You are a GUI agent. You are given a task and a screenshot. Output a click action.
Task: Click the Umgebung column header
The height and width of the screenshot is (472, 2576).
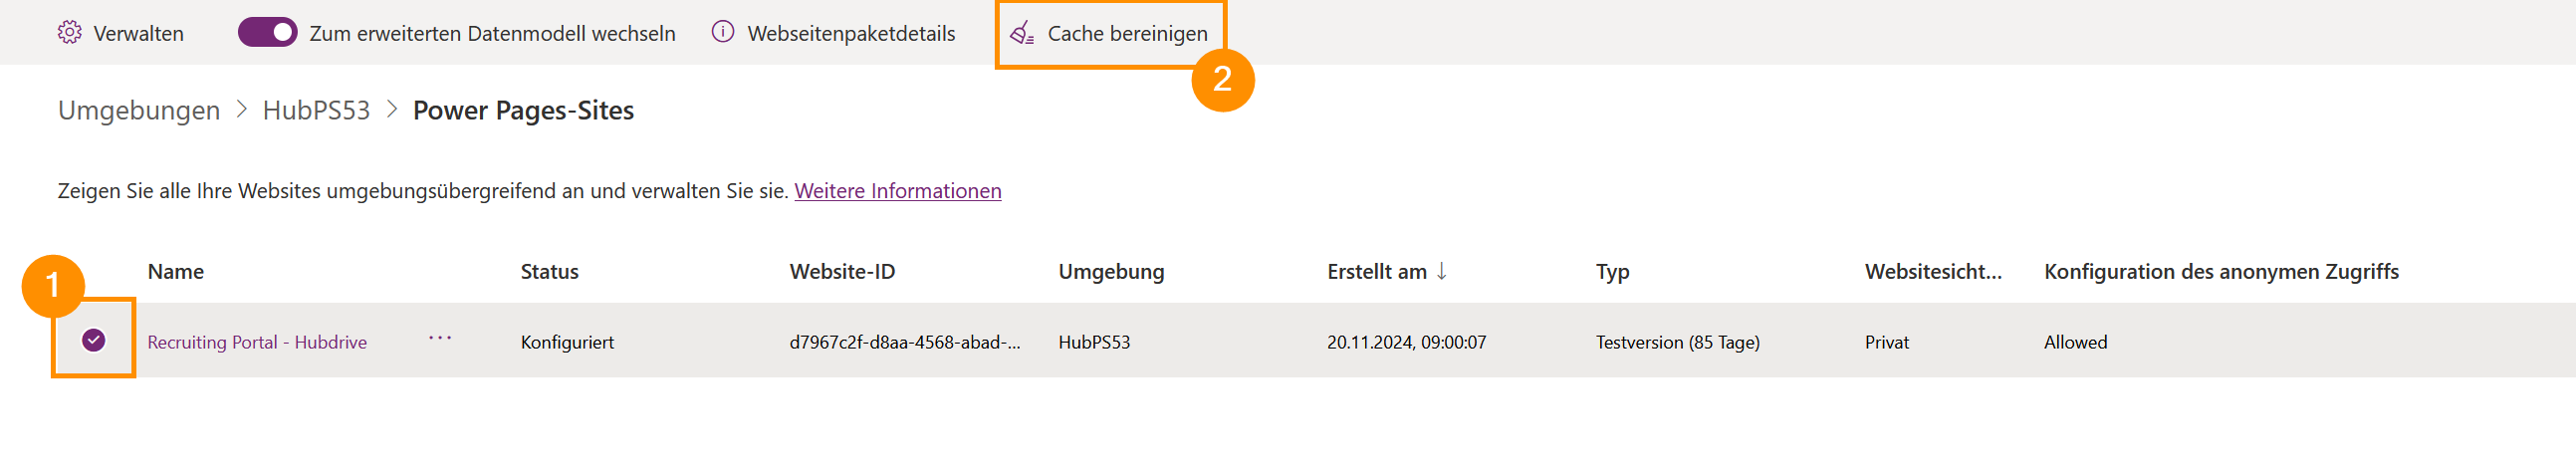[1111, 272]
